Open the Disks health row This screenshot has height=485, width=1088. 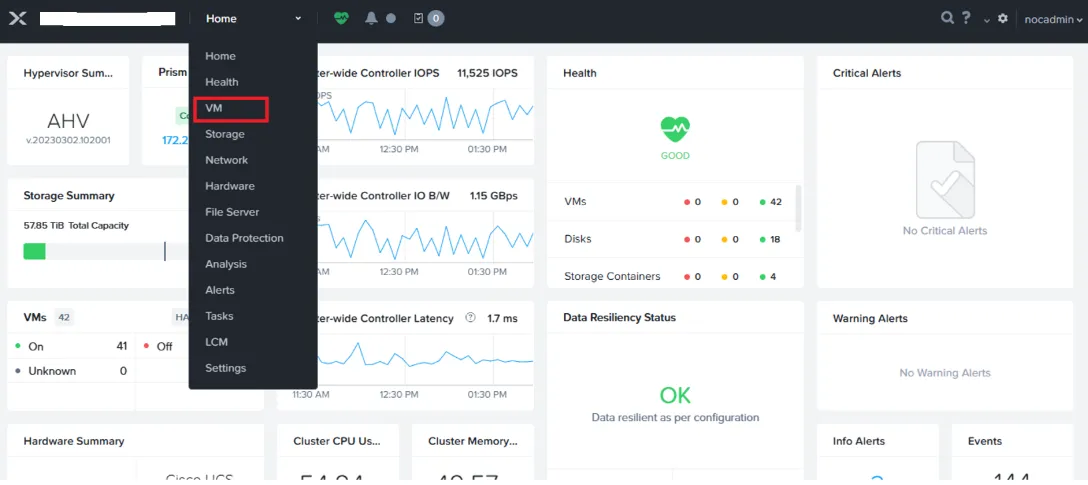click(x=675, y=239)
